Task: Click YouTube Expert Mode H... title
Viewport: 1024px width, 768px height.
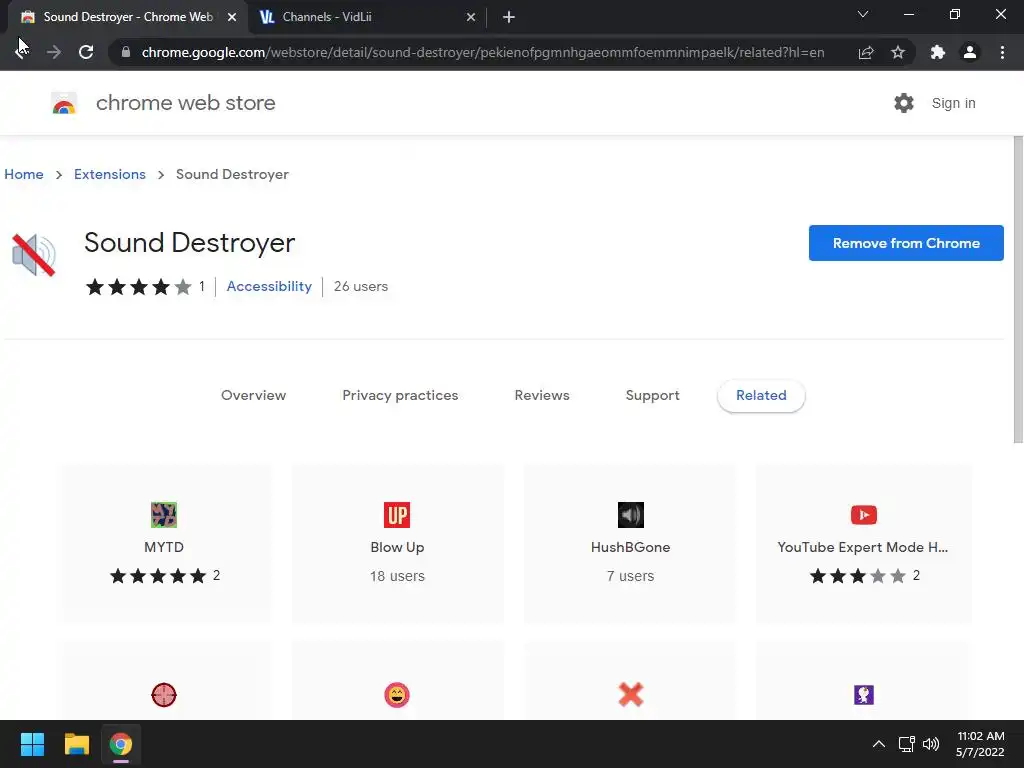Action: pyautogui.click(x=863, y=547)
